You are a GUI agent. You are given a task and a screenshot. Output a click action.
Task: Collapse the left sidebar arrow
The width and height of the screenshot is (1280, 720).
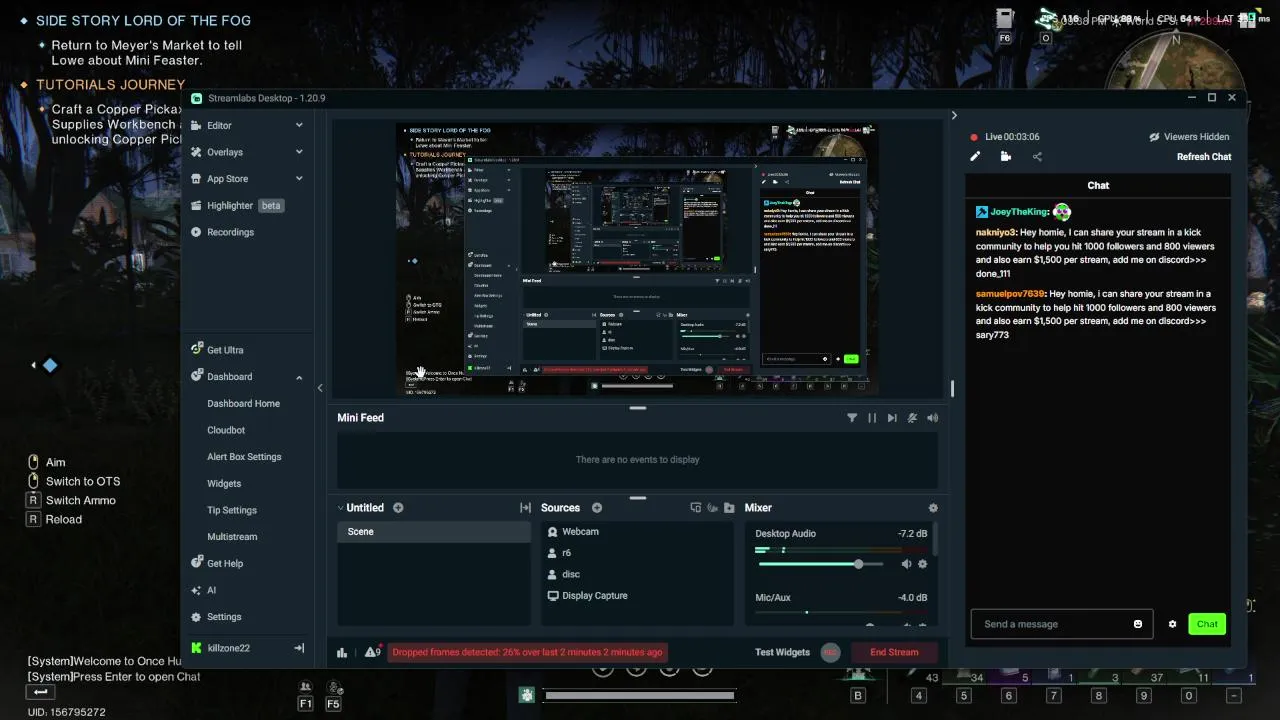[x=320, y=388]
